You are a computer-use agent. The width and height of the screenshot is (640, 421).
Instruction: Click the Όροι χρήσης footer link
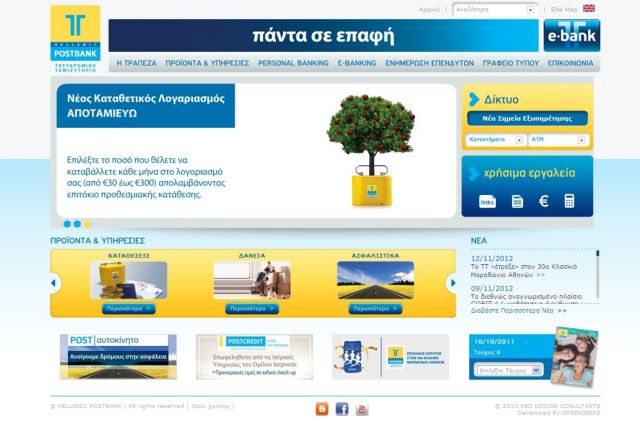[x=211, y=406]
